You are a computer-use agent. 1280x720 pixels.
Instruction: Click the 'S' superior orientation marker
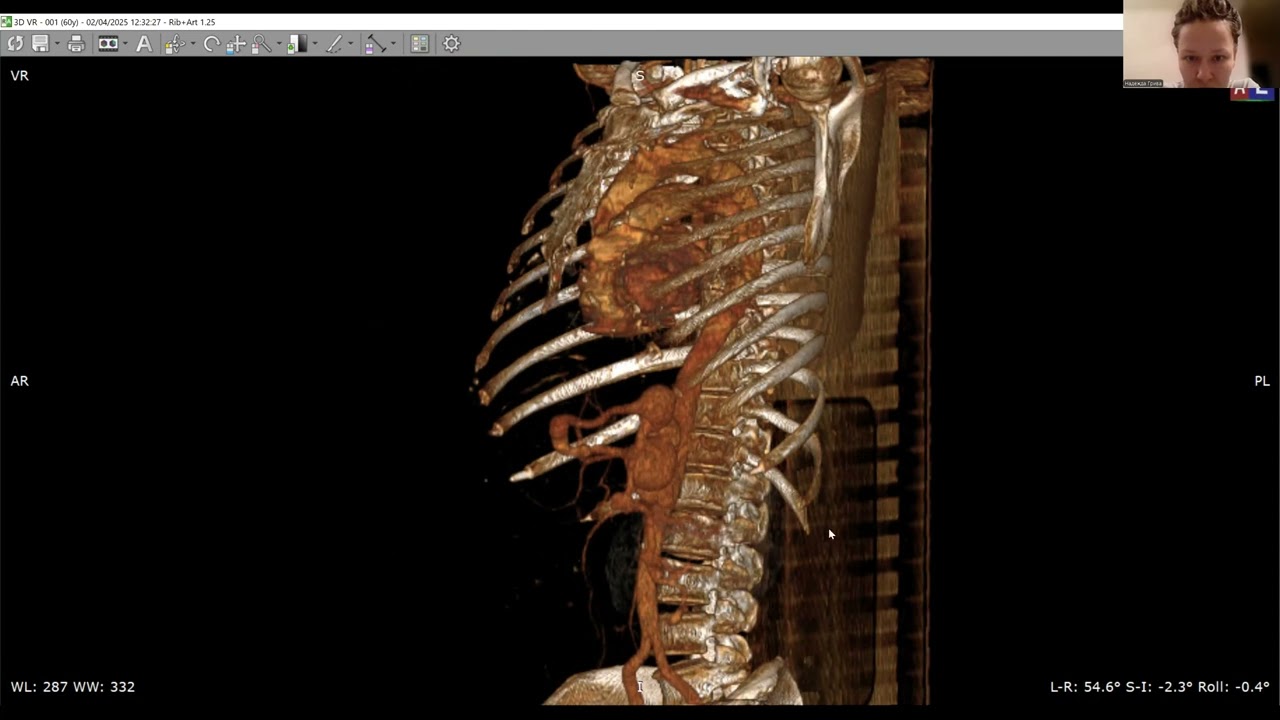pyautogui.click(x=639, y=76)
